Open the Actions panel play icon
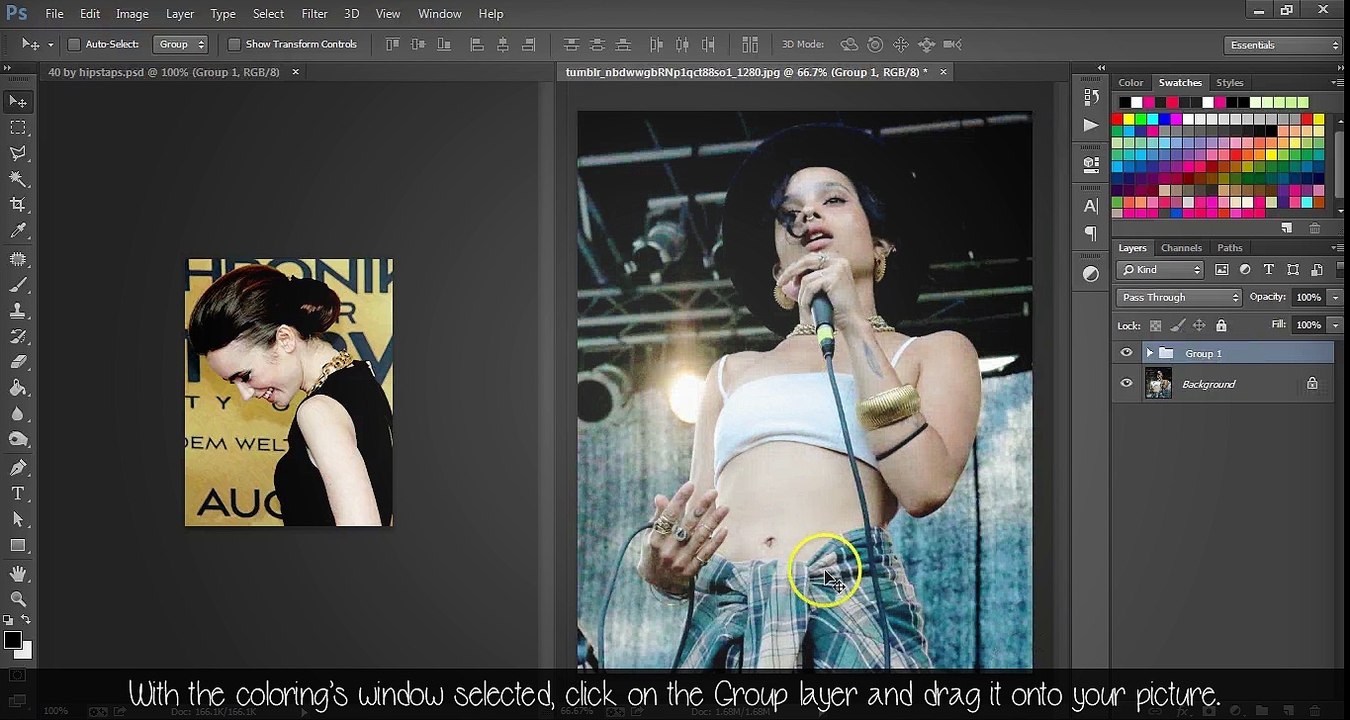Image resolution: width=1350 pixels, height=720 pixels. coord(1091,126)
